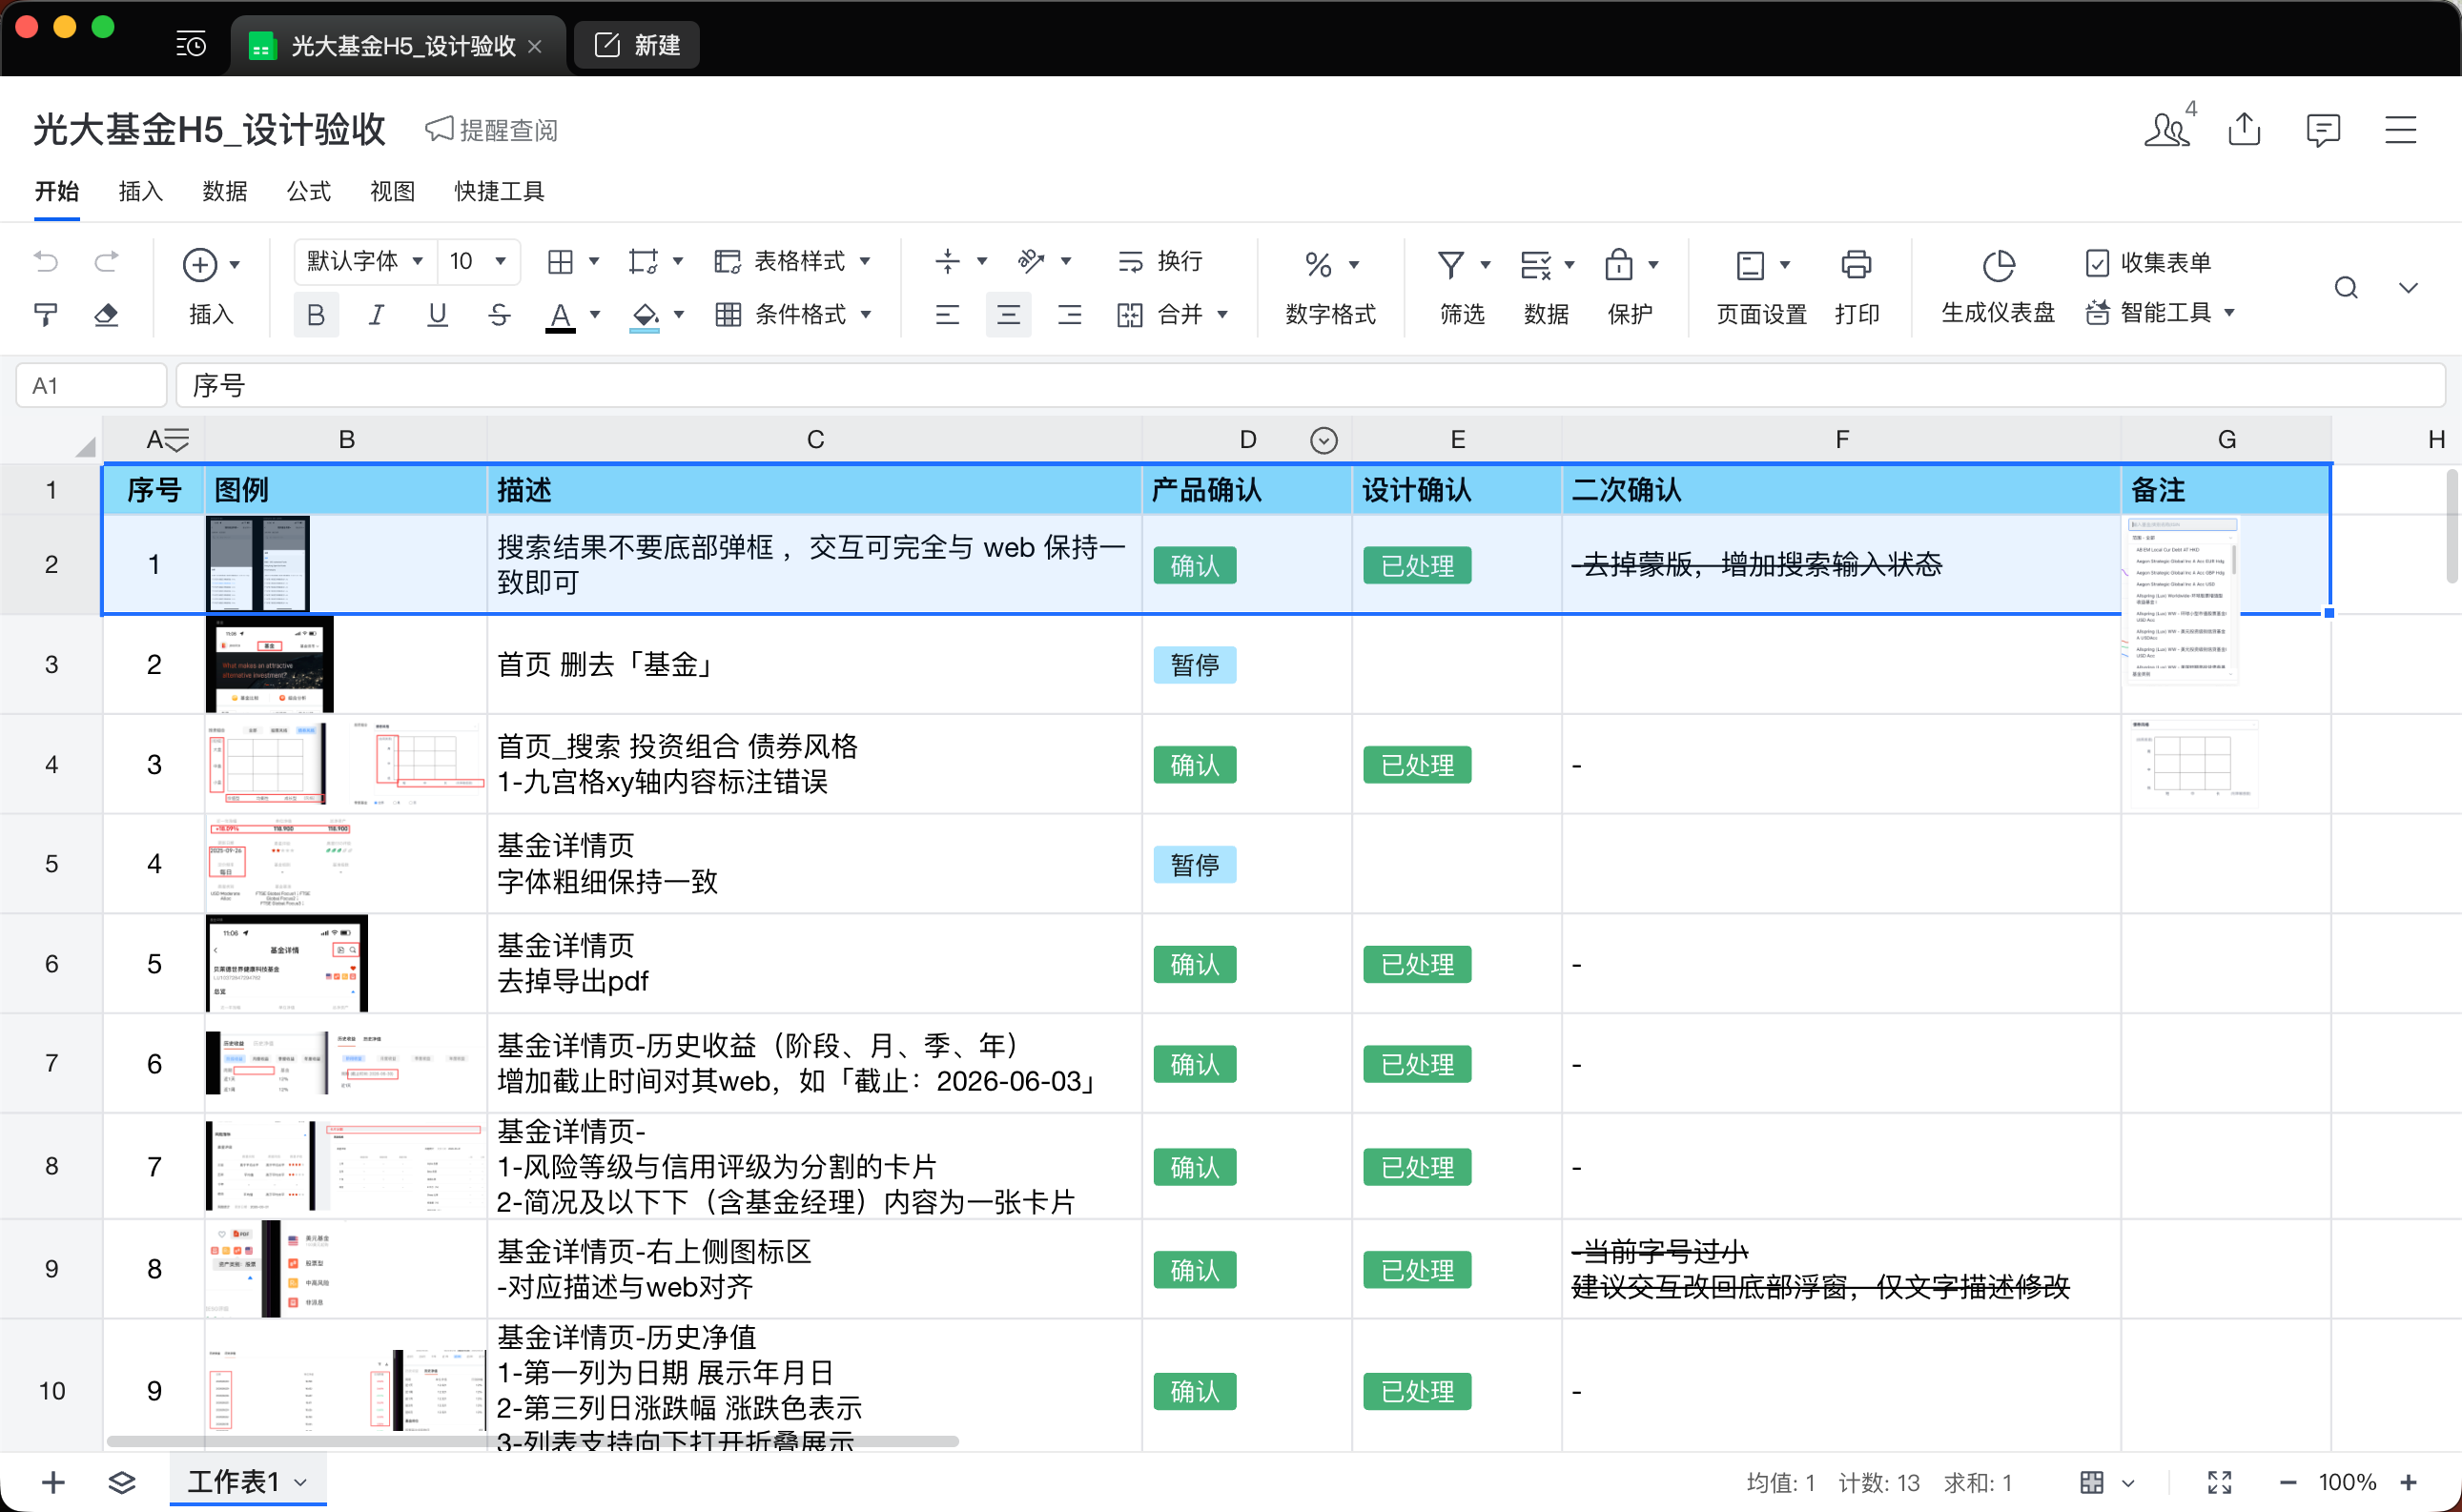Viewport: 2462px width, 1512px height.
Task: Enter full screen mode icon
Action: pos(2220,1482)
